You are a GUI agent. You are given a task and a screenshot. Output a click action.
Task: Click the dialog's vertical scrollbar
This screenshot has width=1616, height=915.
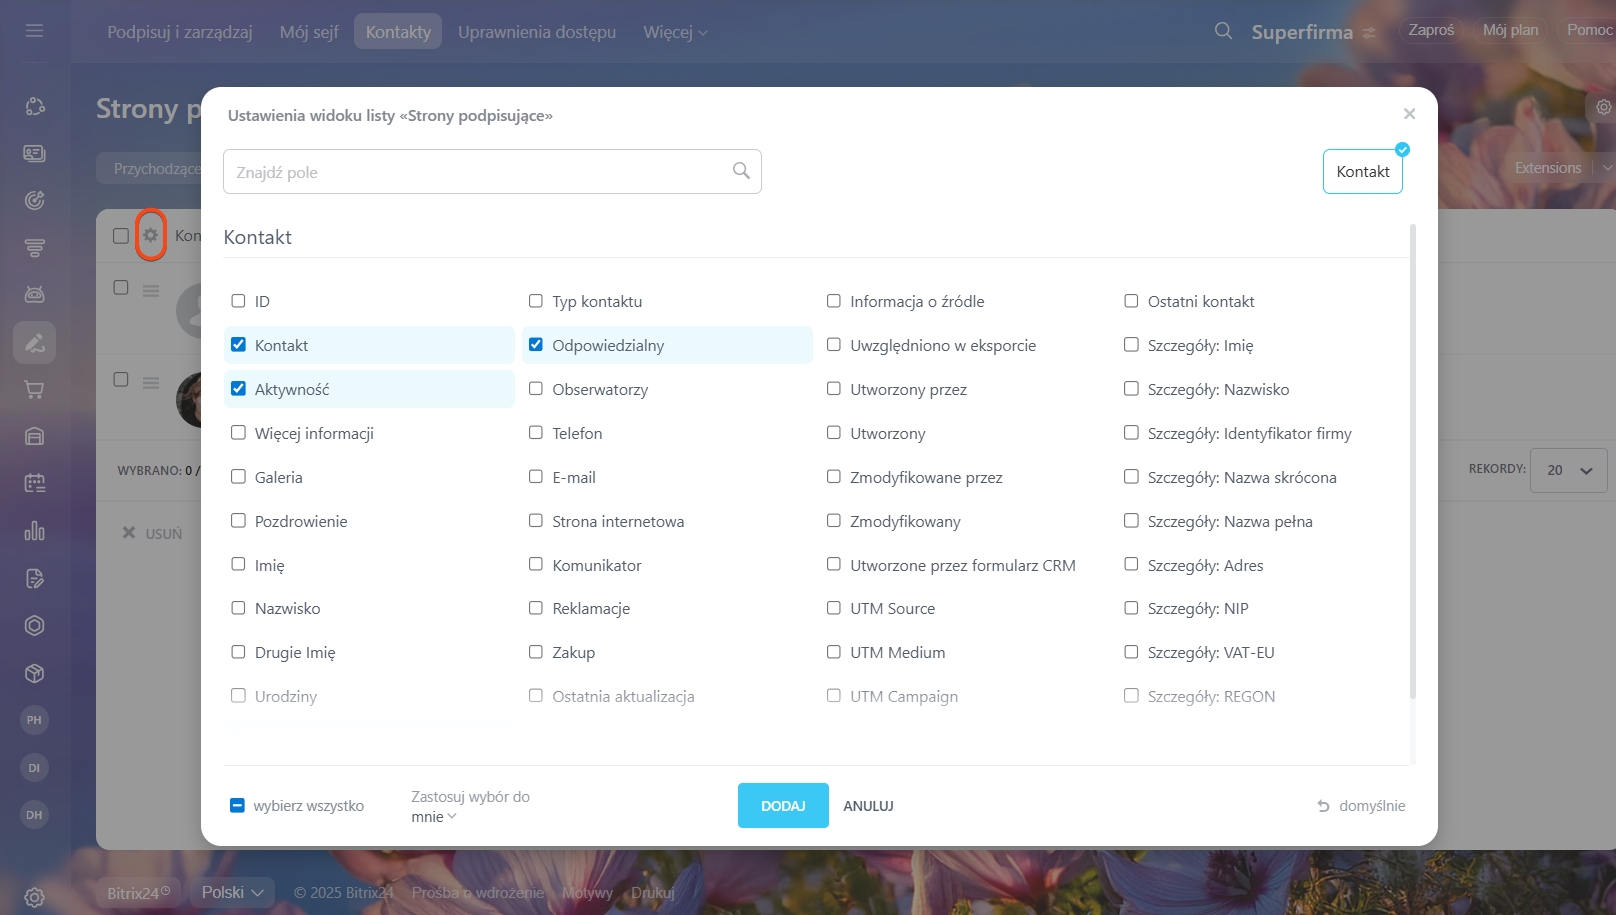click(x=1413, y=461)
